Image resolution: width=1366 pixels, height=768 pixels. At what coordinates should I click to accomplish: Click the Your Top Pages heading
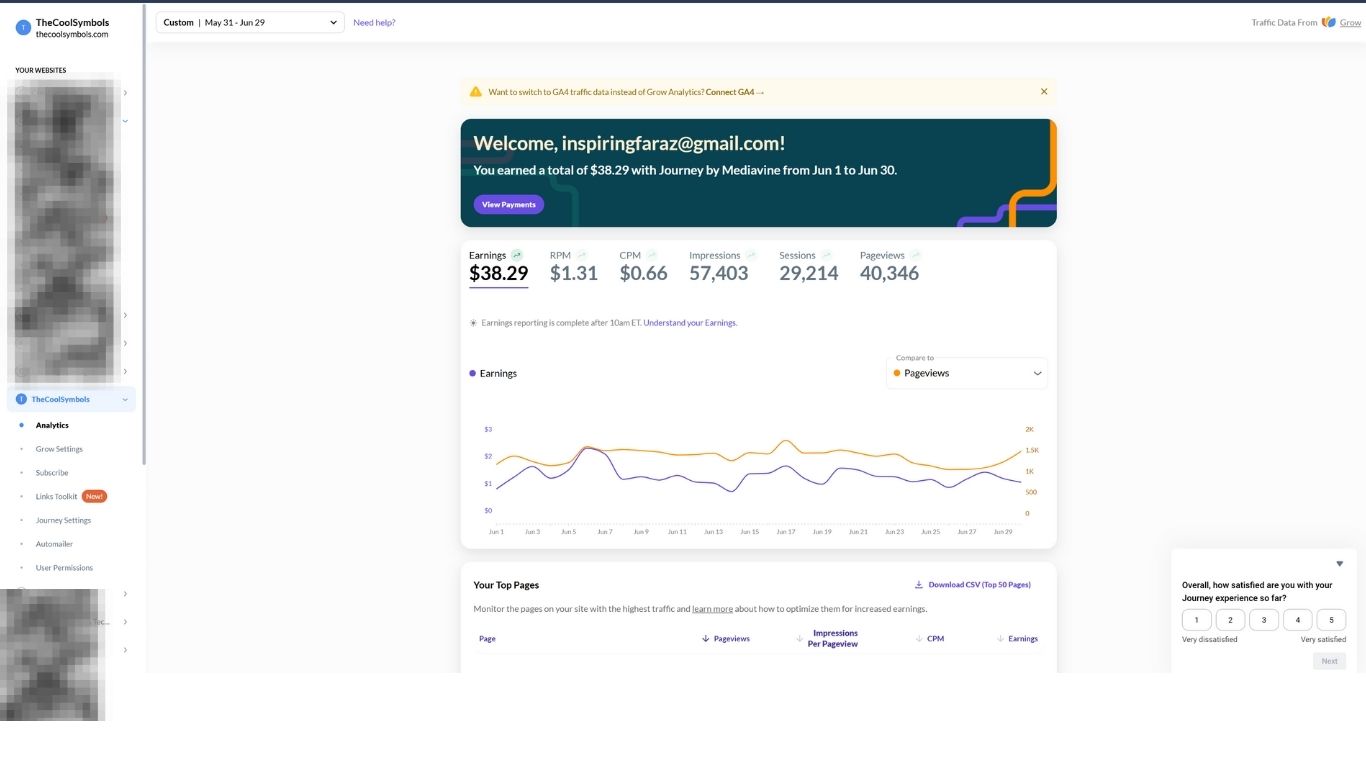506,585
